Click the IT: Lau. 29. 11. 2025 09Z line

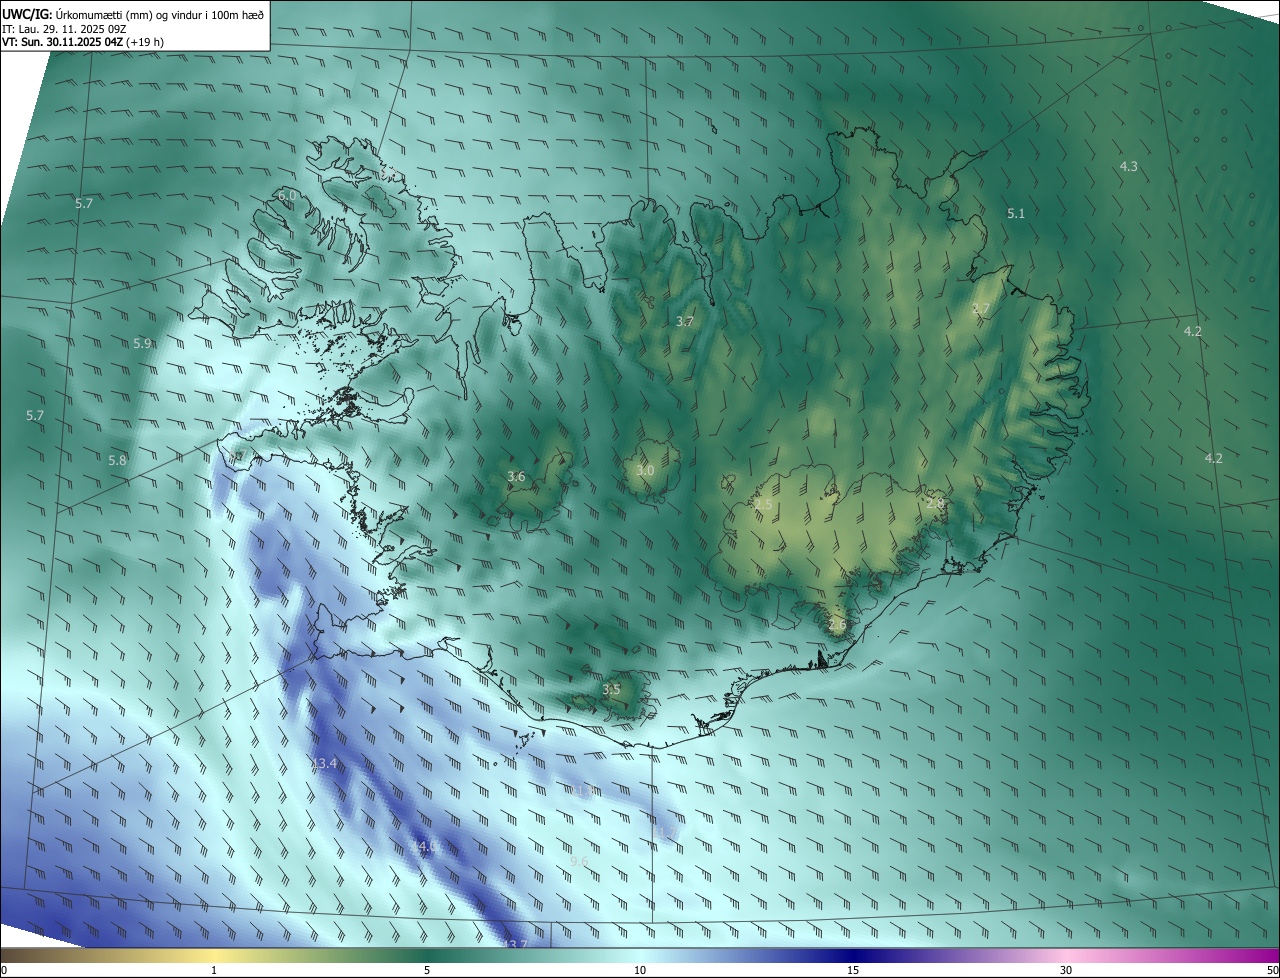[64, 28]
